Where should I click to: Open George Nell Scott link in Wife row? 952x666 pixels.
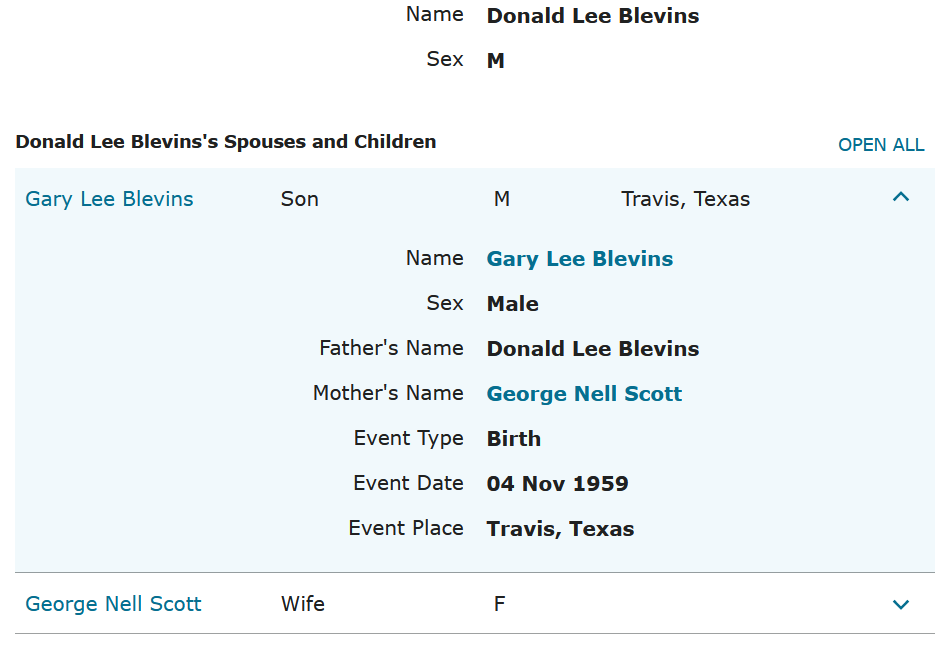pyautogui.click(x=113, y=604)
